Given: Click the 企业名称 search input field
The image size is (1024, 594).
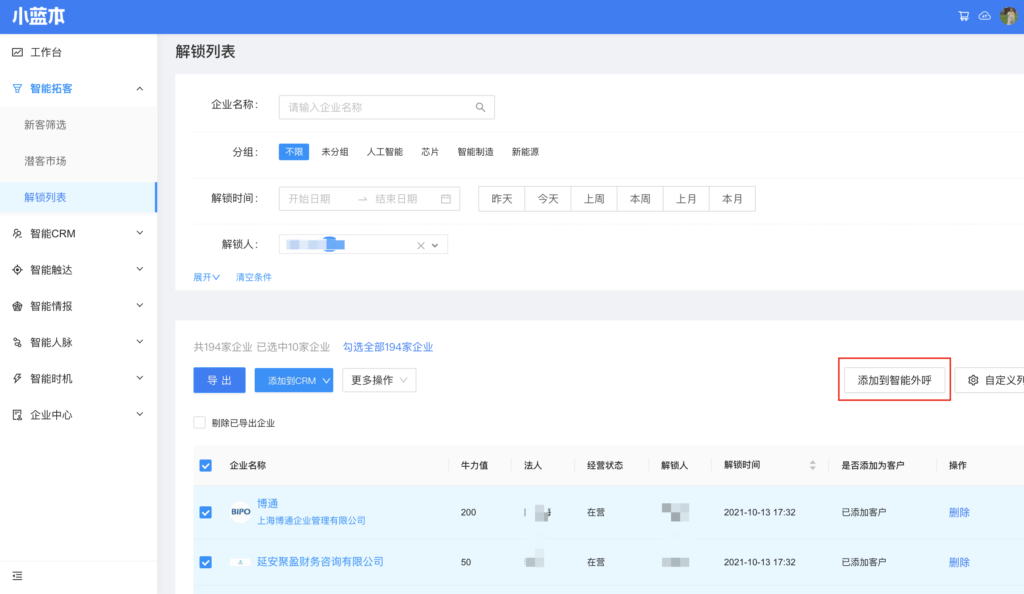Looking at the screenshot, I should pos(375,107).
